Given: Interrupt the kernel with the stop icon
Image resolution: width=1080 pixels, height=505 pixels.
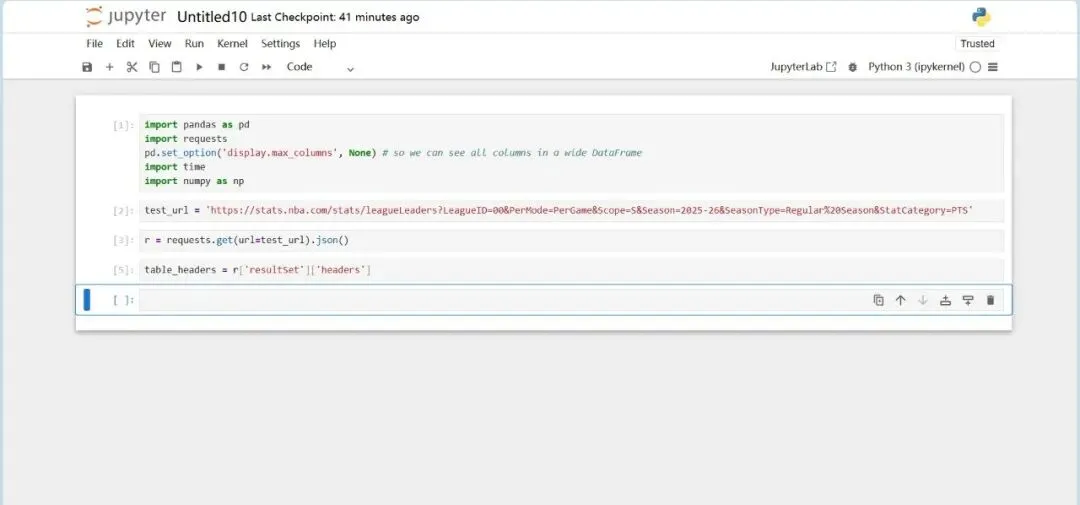Looking at the screenshot, I should tap(221, 67).
